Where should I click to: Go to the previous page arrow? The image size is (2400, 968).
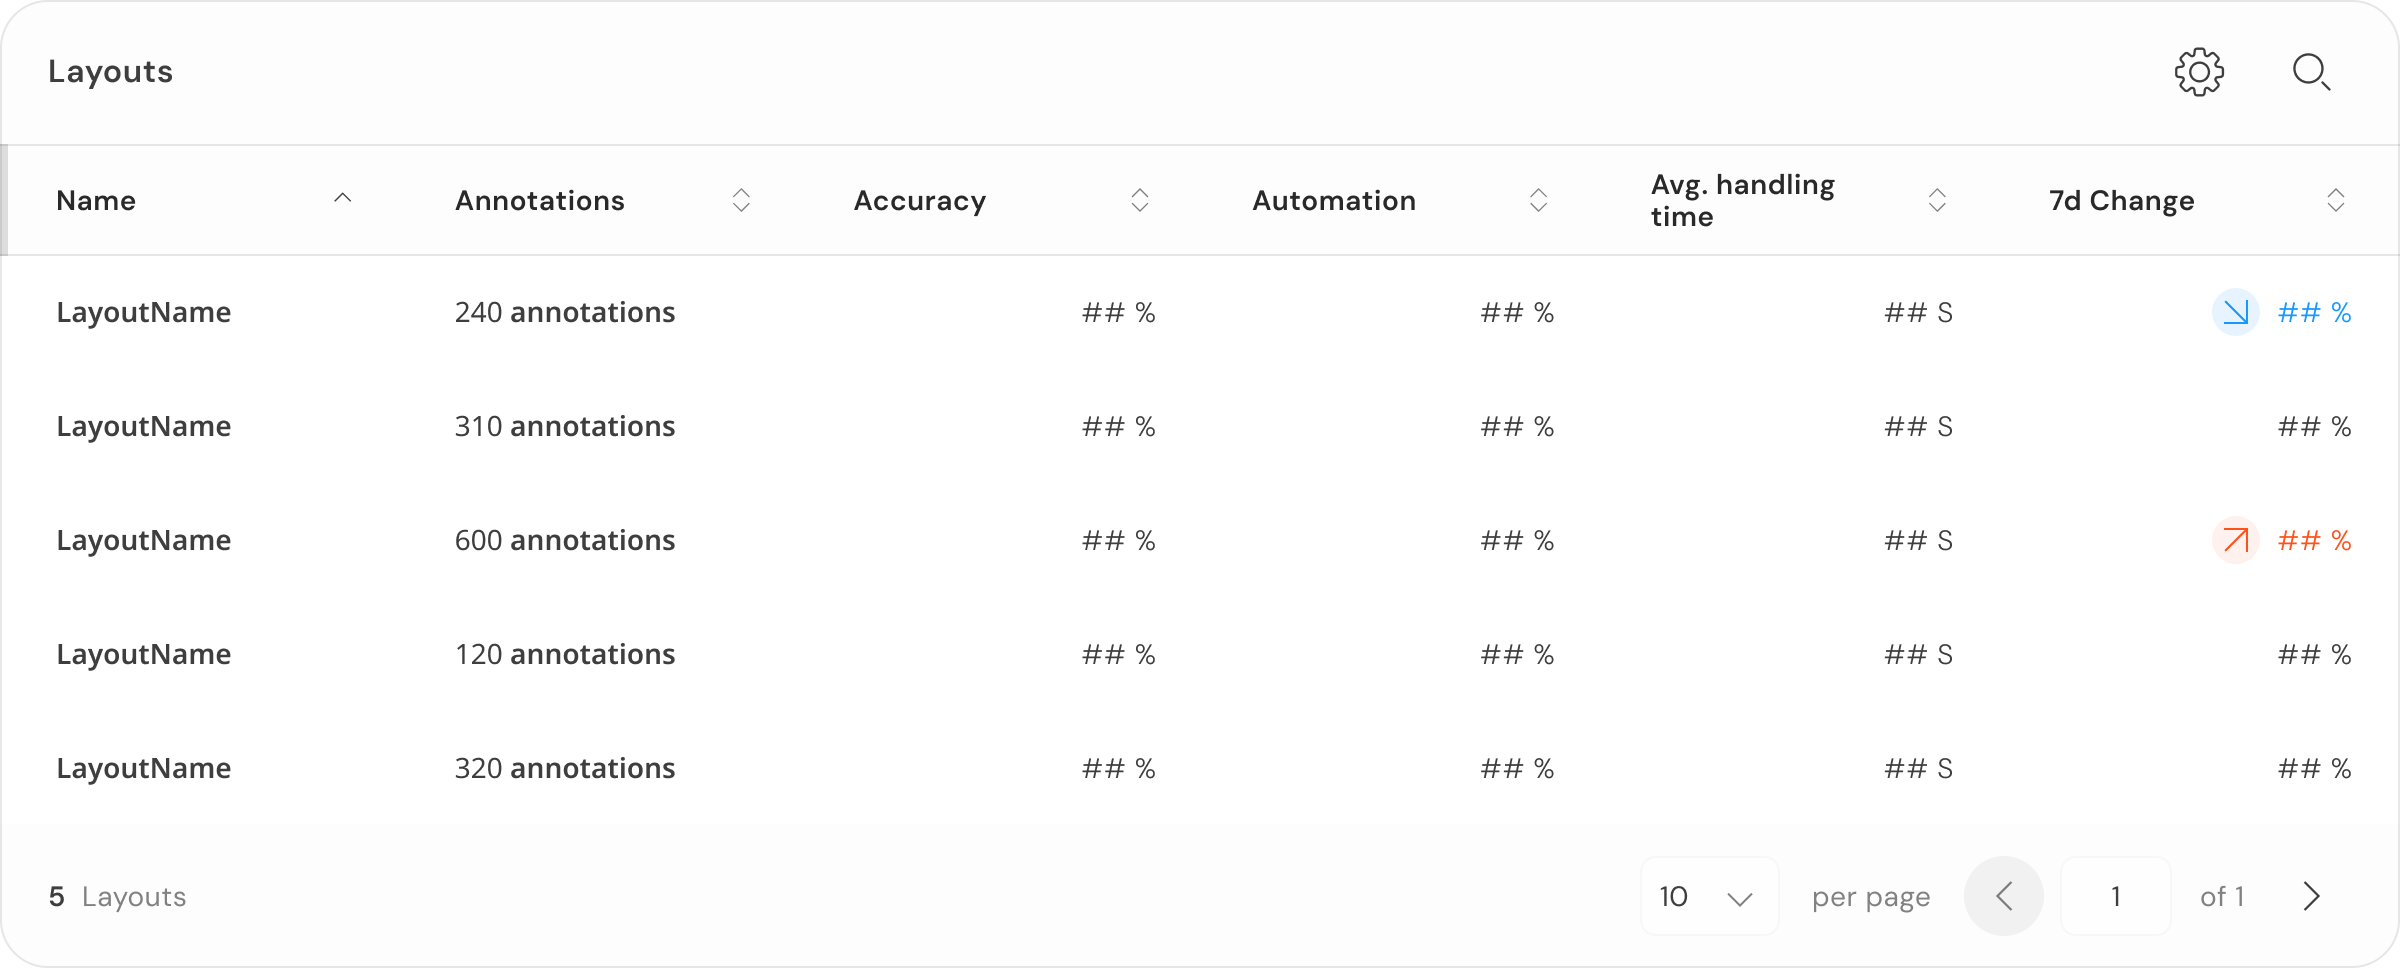click(x=2003, y=896)
